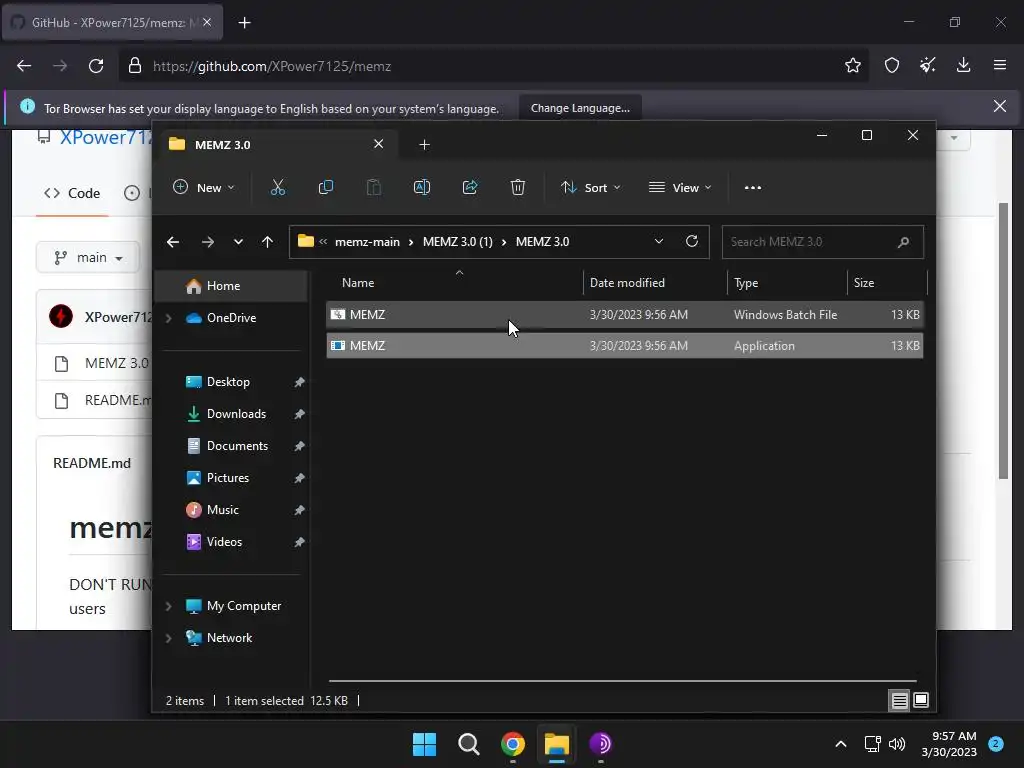Click the New Identity broom icon
The image size is (1024, 768).
click(x=927, y=65)
